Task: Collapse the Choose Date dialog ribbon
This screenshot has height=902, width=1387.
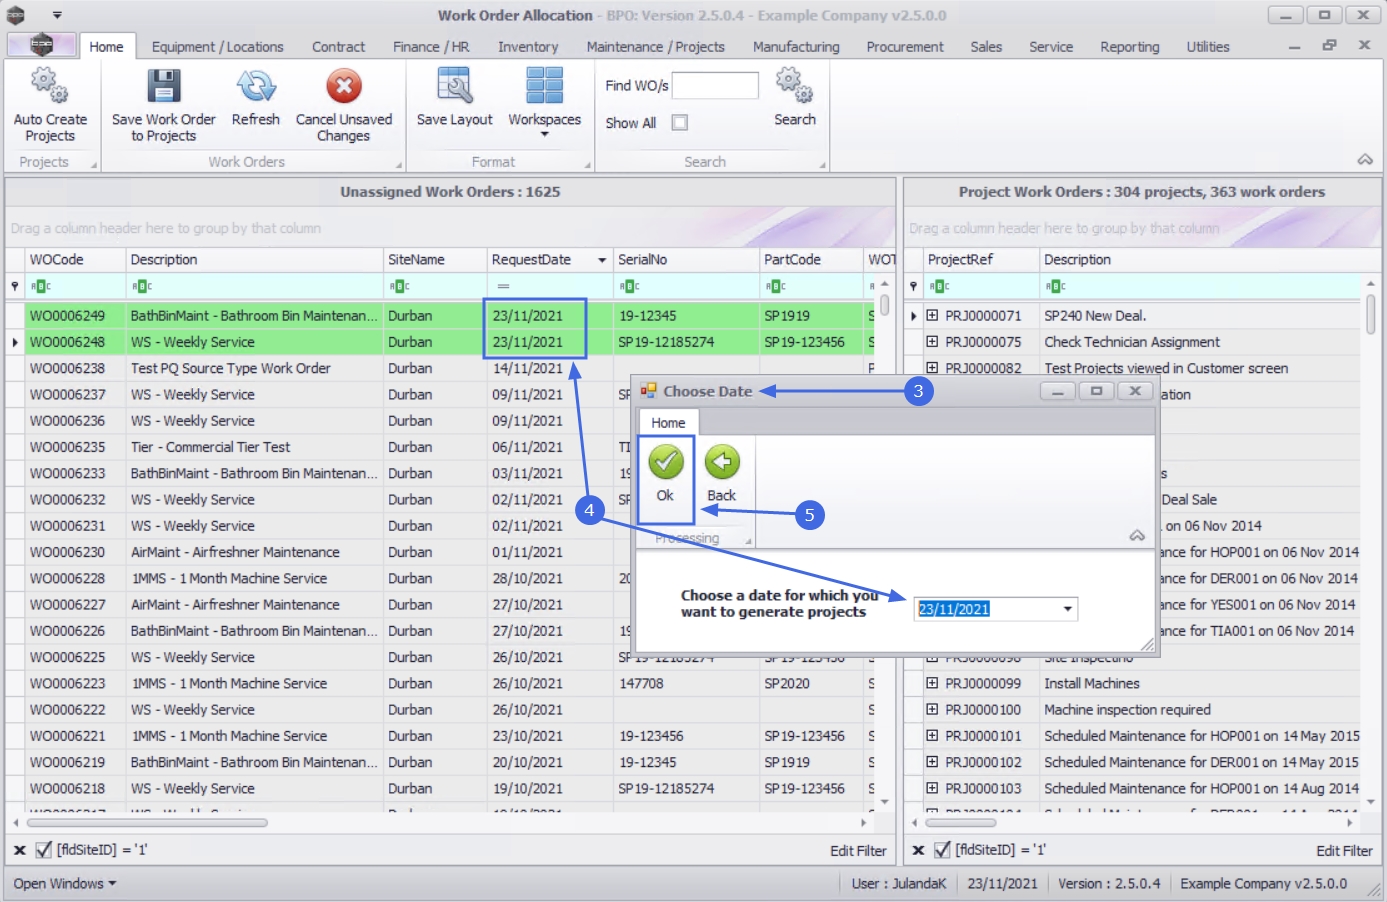Action: [1137, 536]
